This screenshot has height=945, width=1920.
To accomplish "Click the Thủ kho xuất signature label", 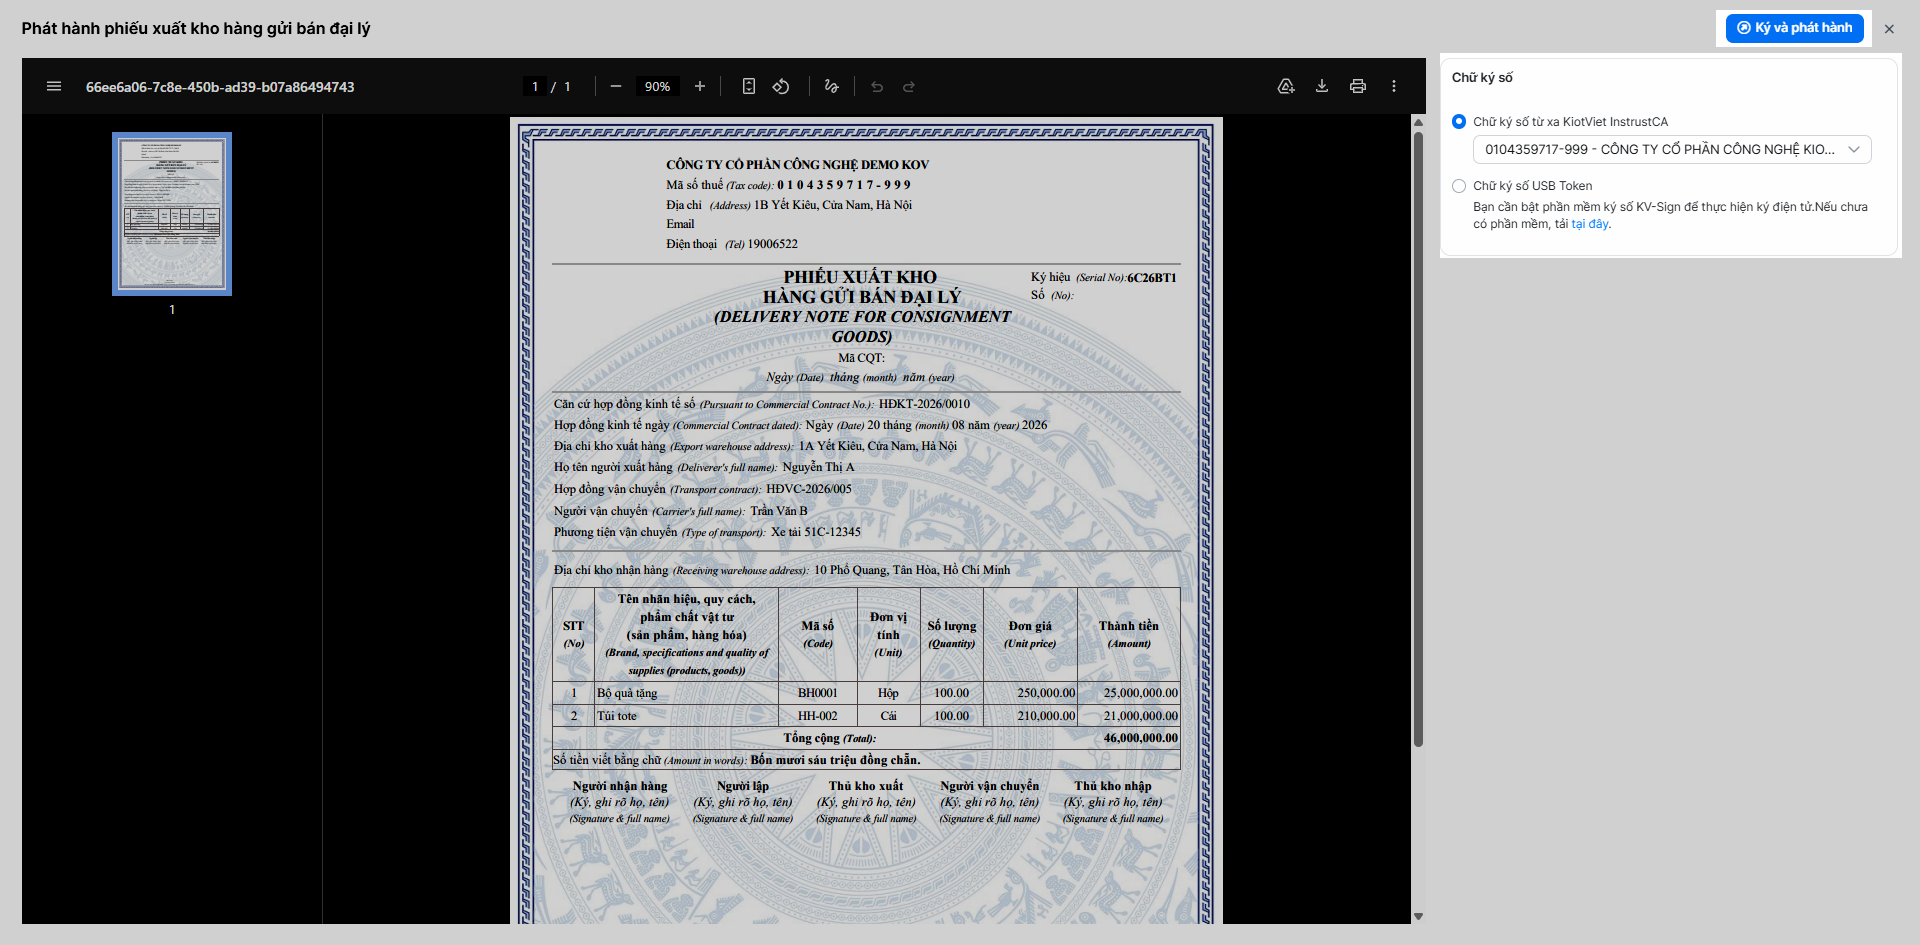I will point(866,786).
